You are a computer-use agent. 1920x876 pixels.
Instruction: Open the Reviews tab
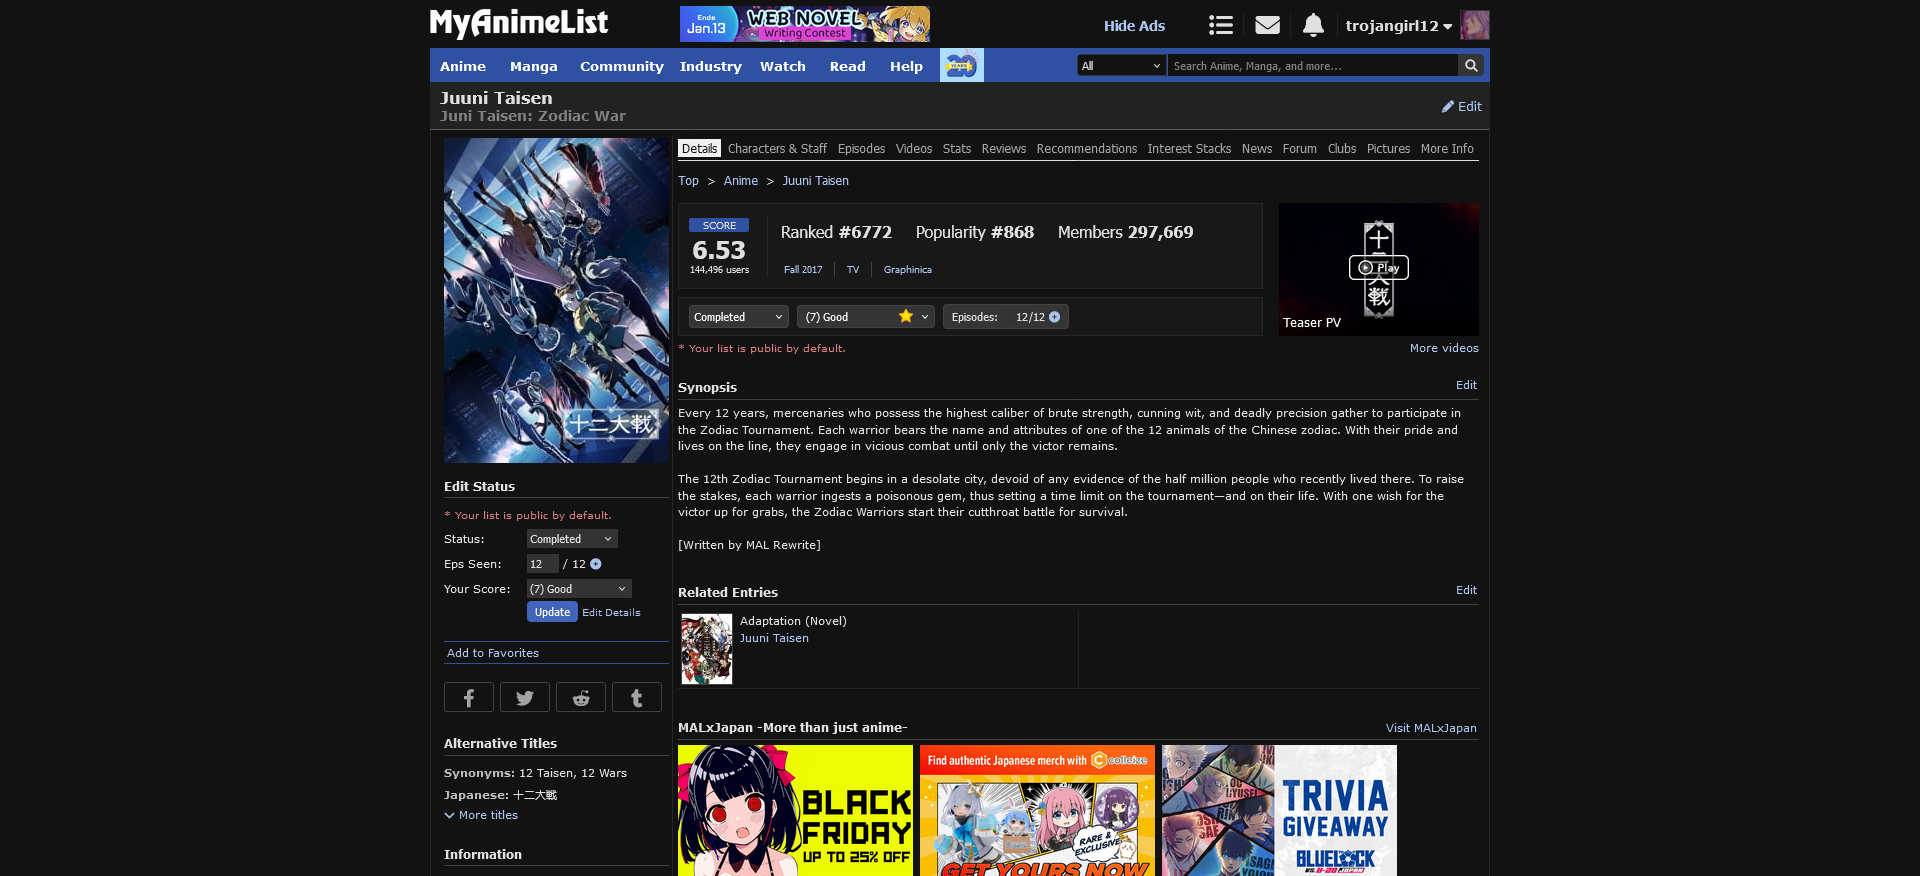tap(1003, 149)
